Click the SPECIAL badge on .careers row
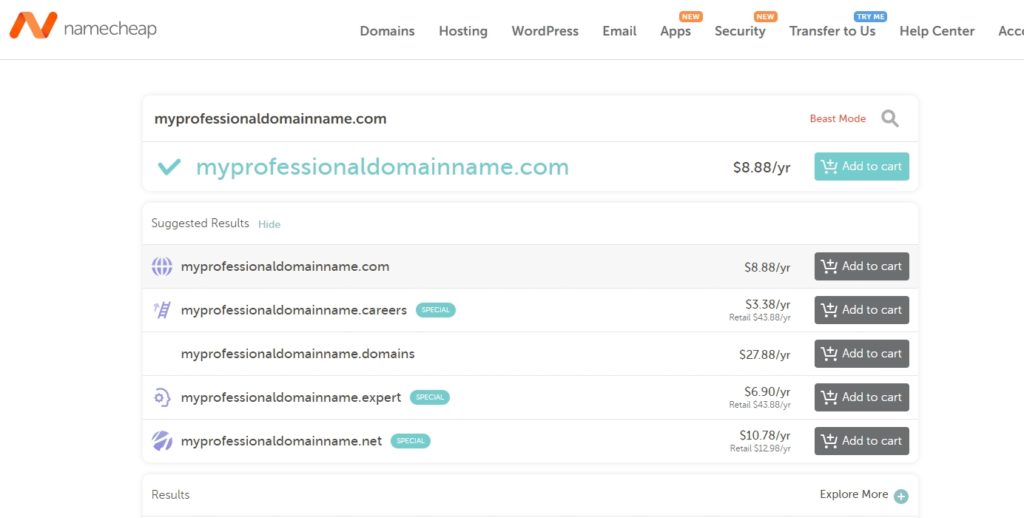1024x518 pixels. point(436,310)
